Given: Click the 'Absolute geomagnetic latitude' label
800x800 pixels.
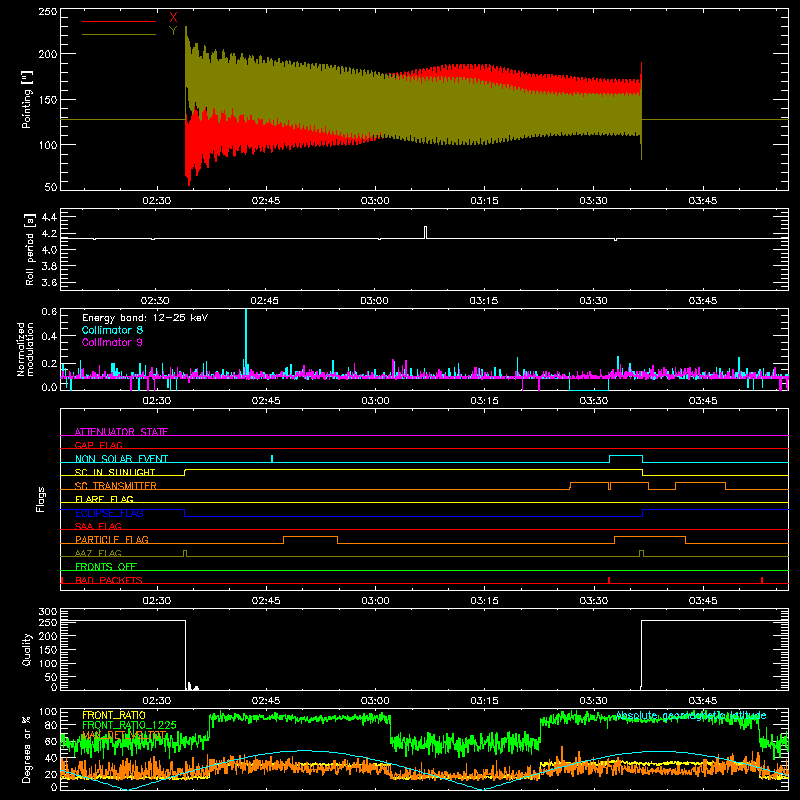Looking at the screenshot, I should point(691,715).
